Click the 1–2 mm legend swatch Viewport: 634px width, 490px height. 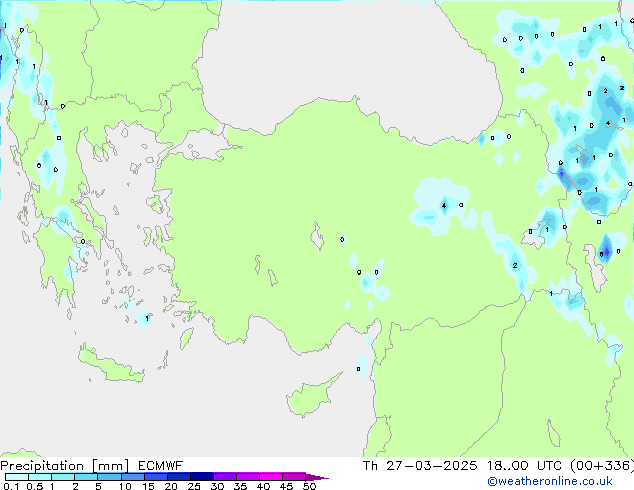[x=63, y=477]
